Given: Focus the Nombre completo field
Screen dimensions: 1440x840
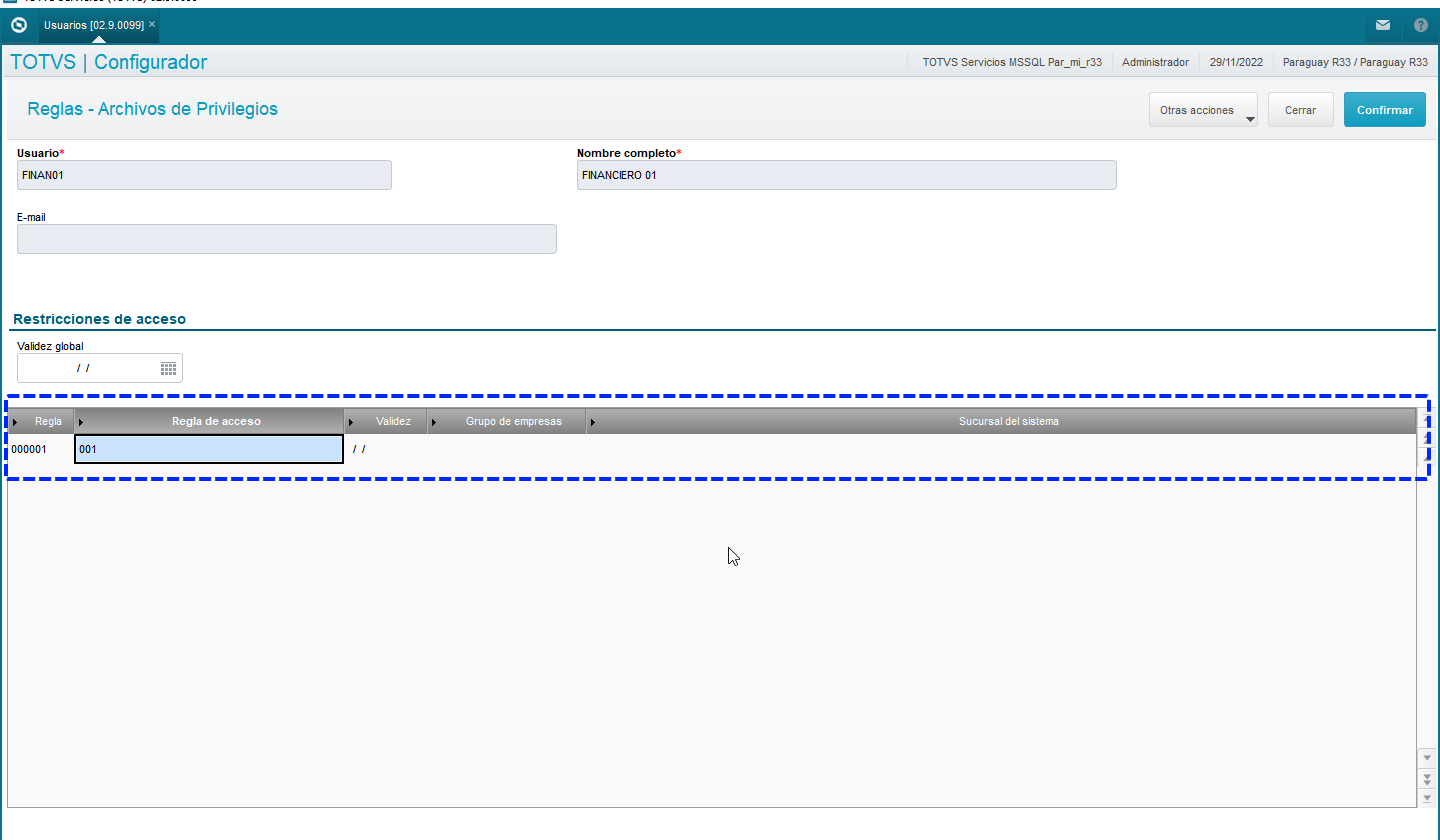Looking at the screenshot, I should click(846, 175).
